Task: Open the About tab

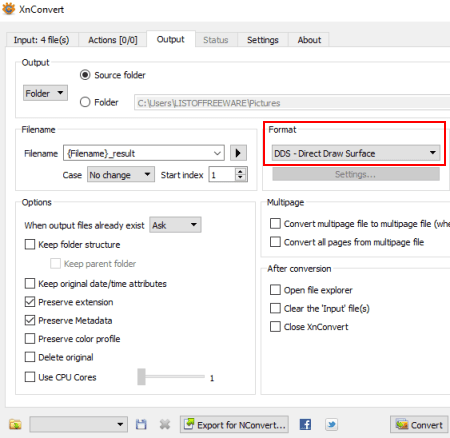Action: (309, 40)
